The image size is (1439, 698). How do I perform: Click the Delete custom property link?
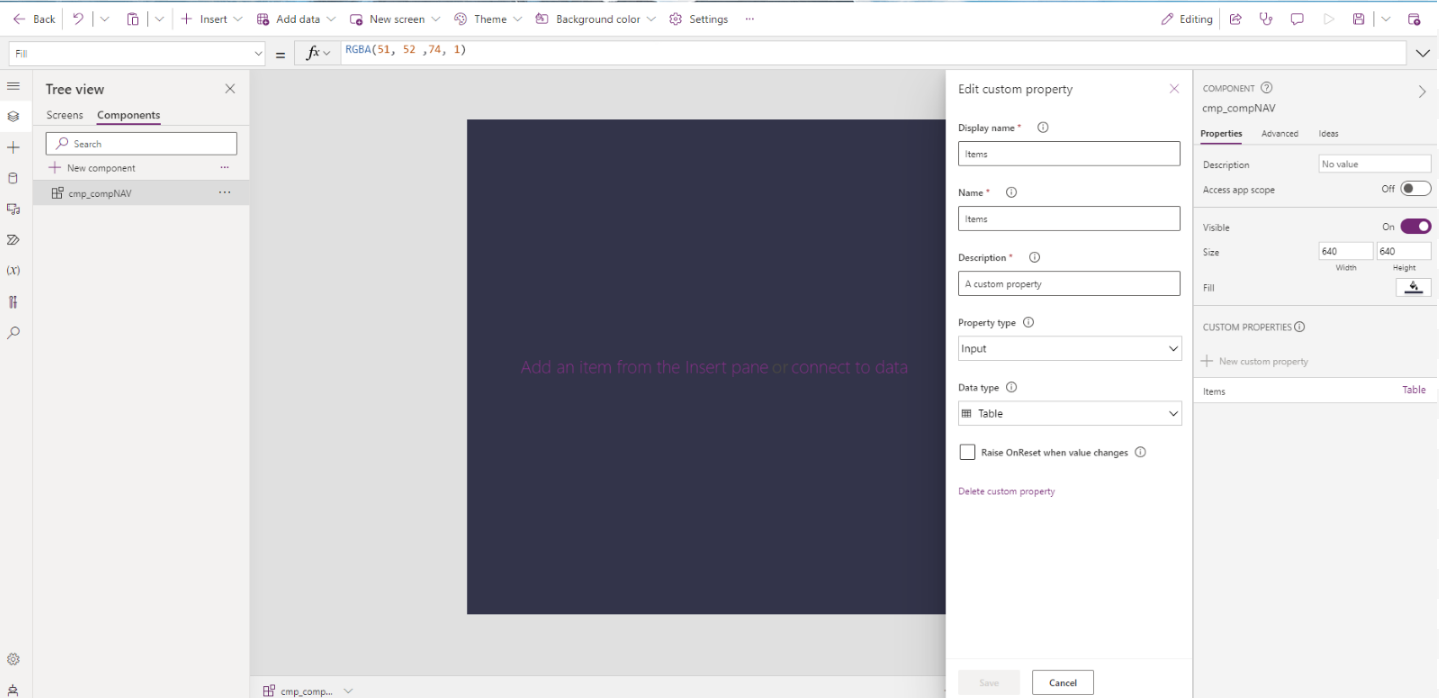click(x=1006, y=491)
